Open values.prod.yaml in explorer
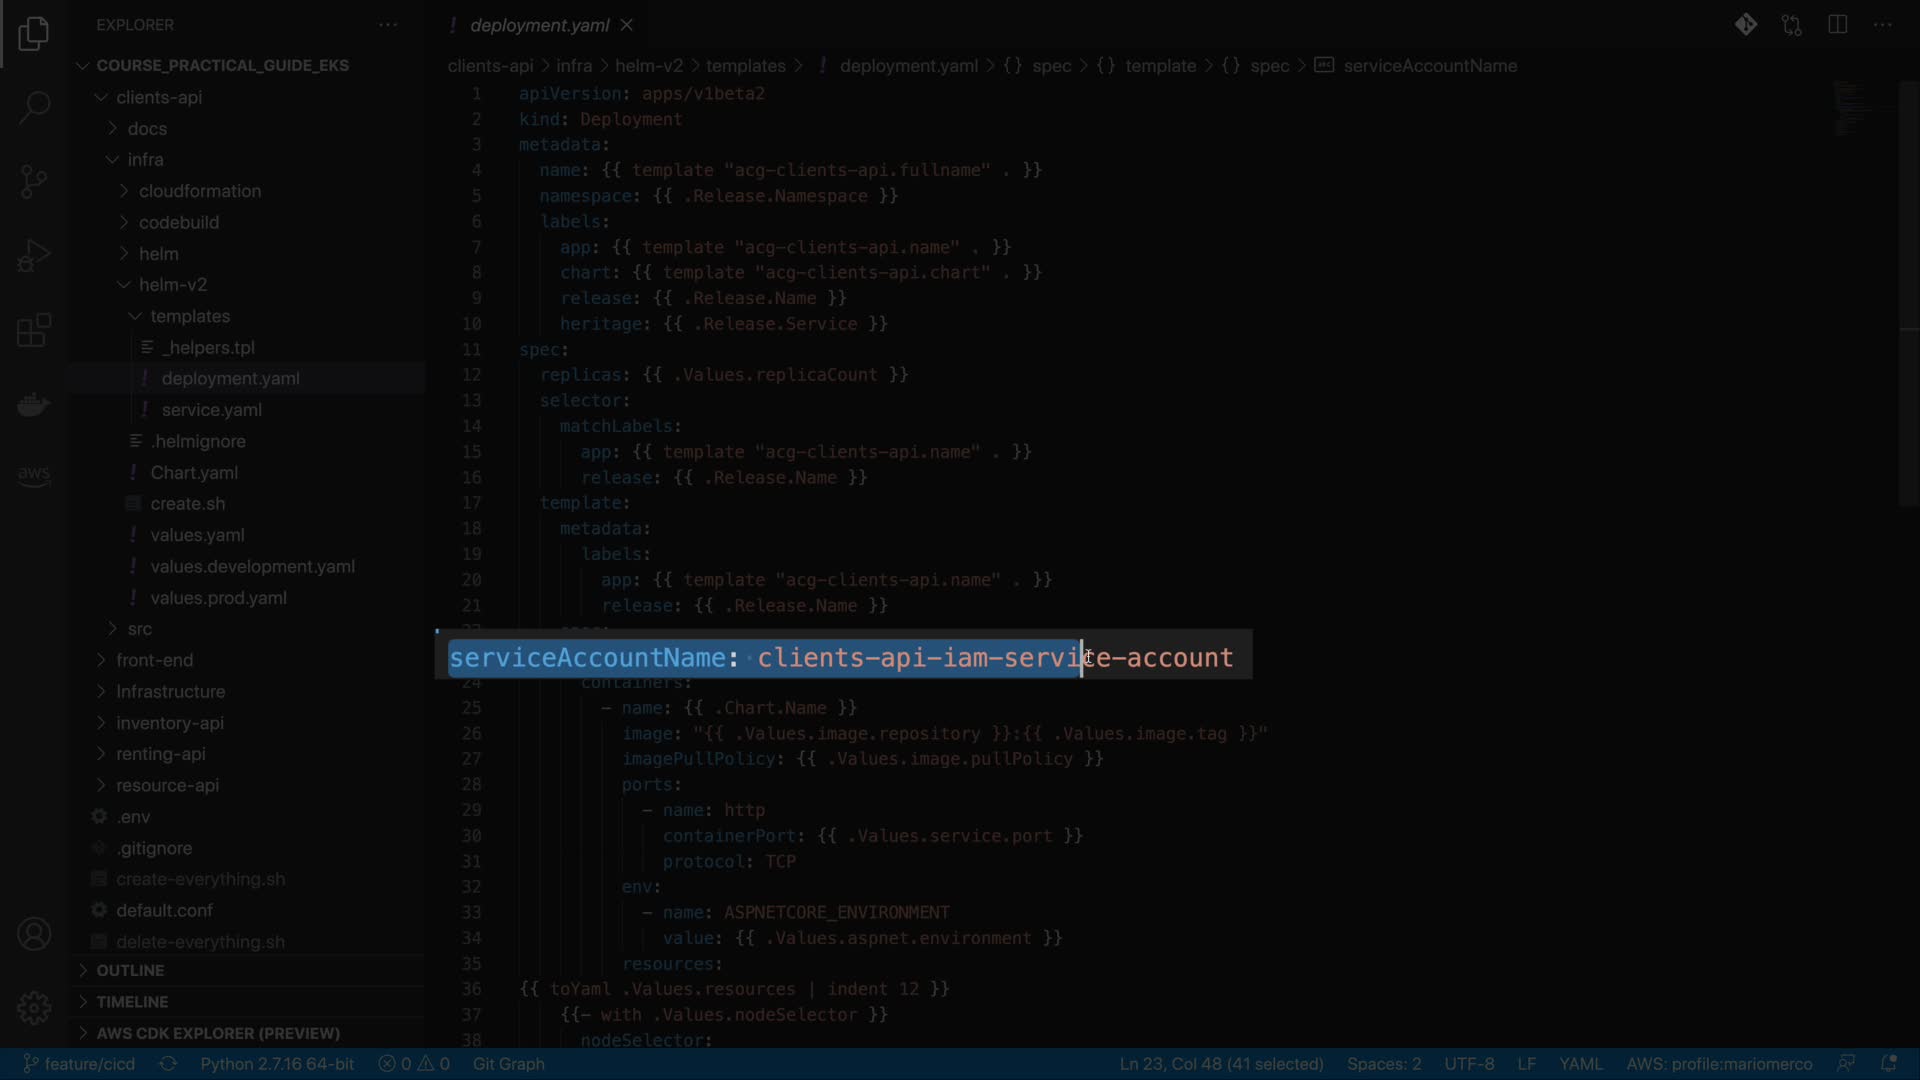1920x1080 pixels. pyautogui.click(x=218, y=597)
